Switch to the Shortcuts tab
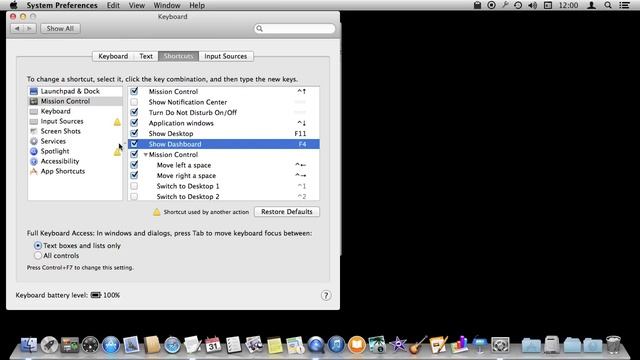The width and height of the screenshot is (640, 360). (x=178, y=56)
